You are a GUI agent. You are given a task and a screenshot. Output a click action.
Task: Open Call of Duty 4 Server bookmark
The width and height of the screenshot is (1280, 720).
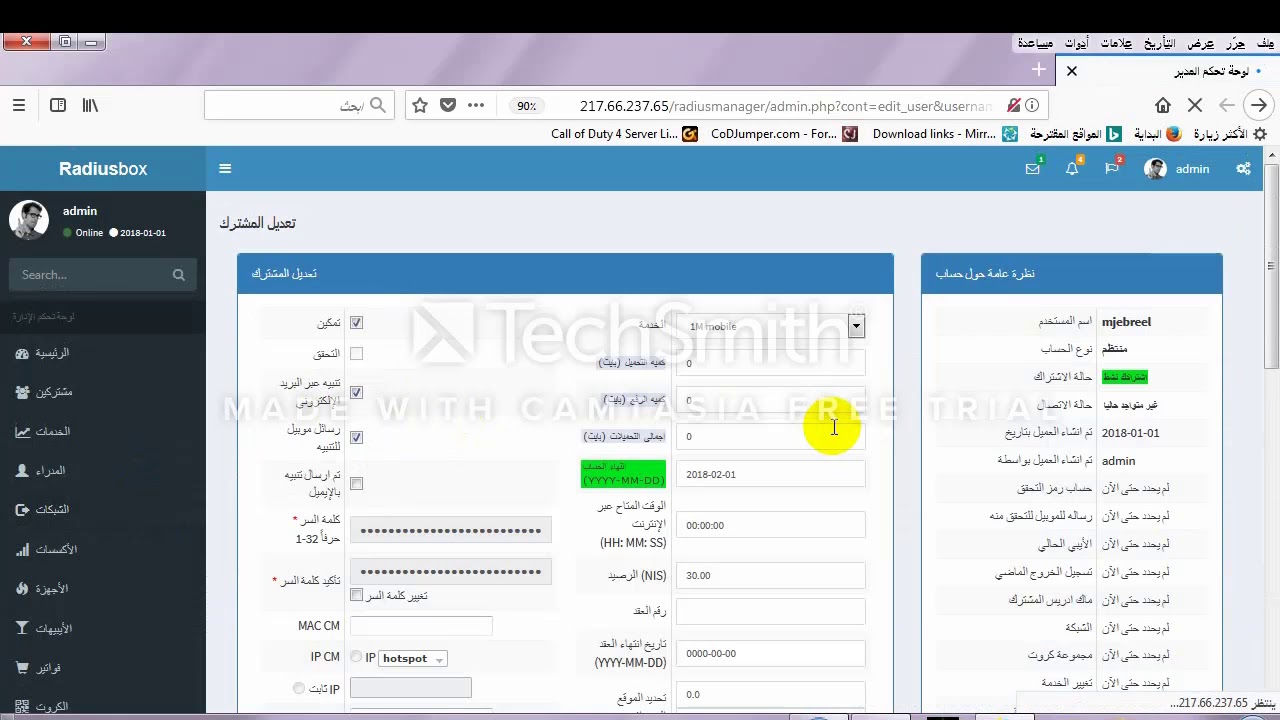(624, 134)
